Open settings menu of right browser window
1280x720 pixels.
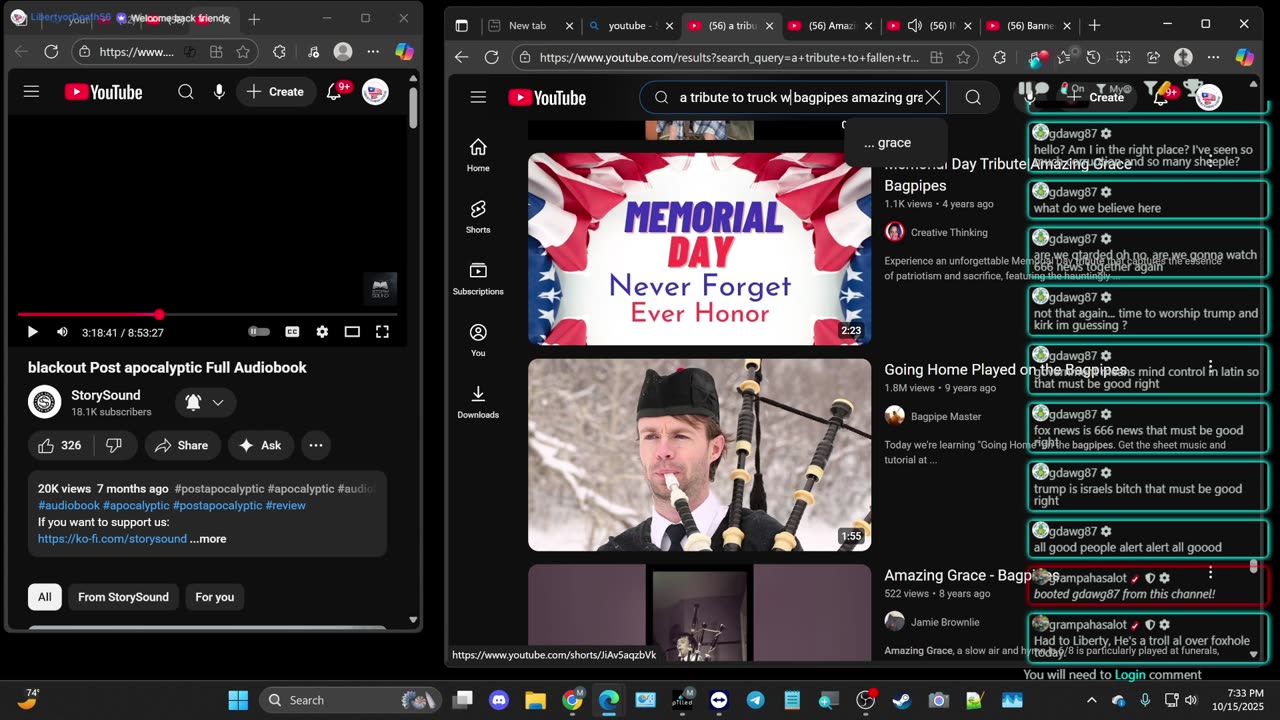tap(1213, 57)
